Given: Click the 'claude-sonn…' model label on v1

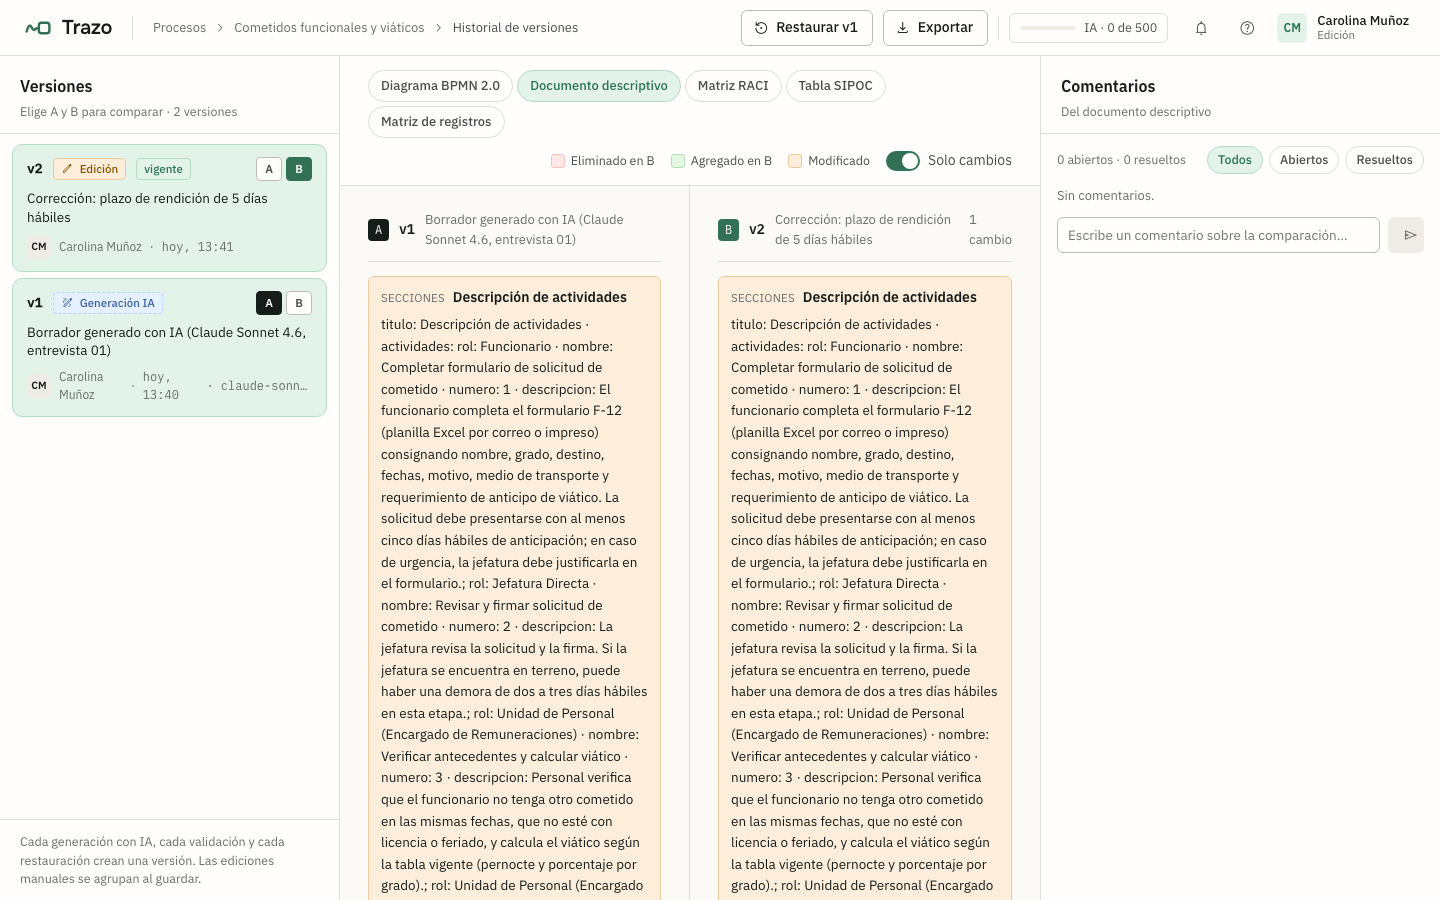Looking at the screenshot, I should 264,386.
